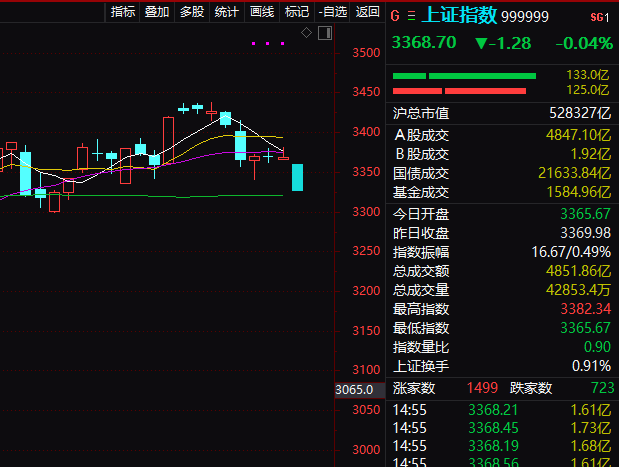Click 最高指数 value 3382.34

pyautogui.click(x=585, y=309)
